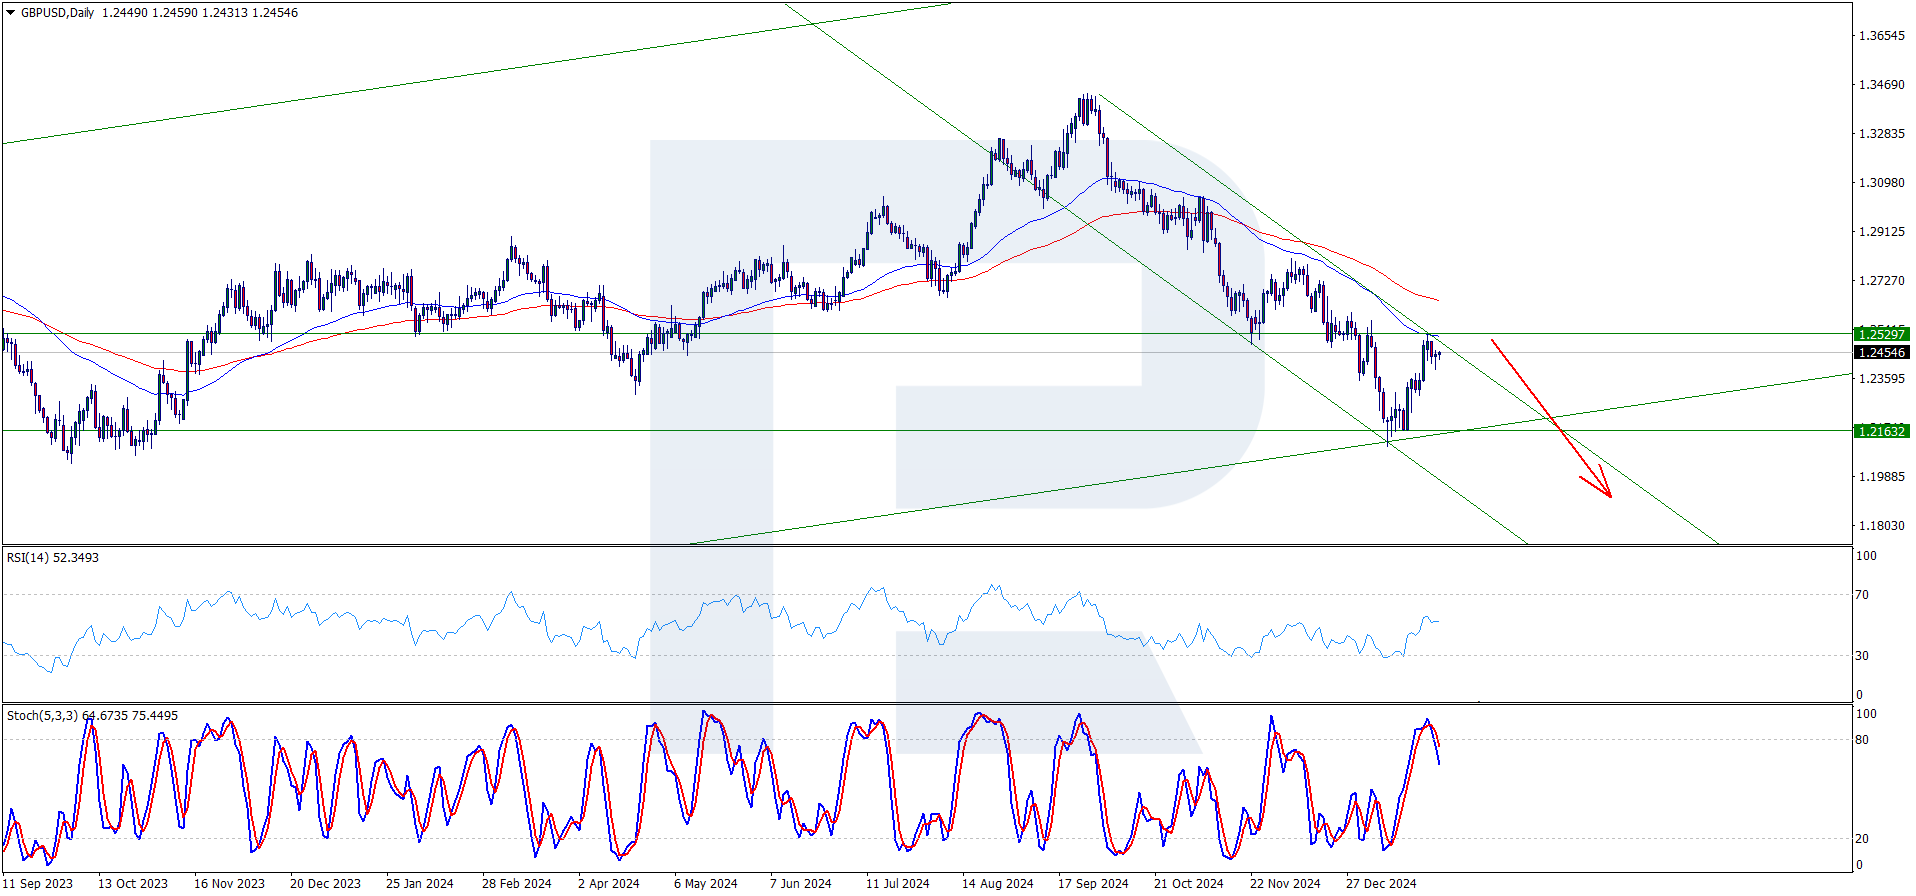1916x896 pixels.
Task: Click the Stochastic scale value 80
Action: [1862, 741]
